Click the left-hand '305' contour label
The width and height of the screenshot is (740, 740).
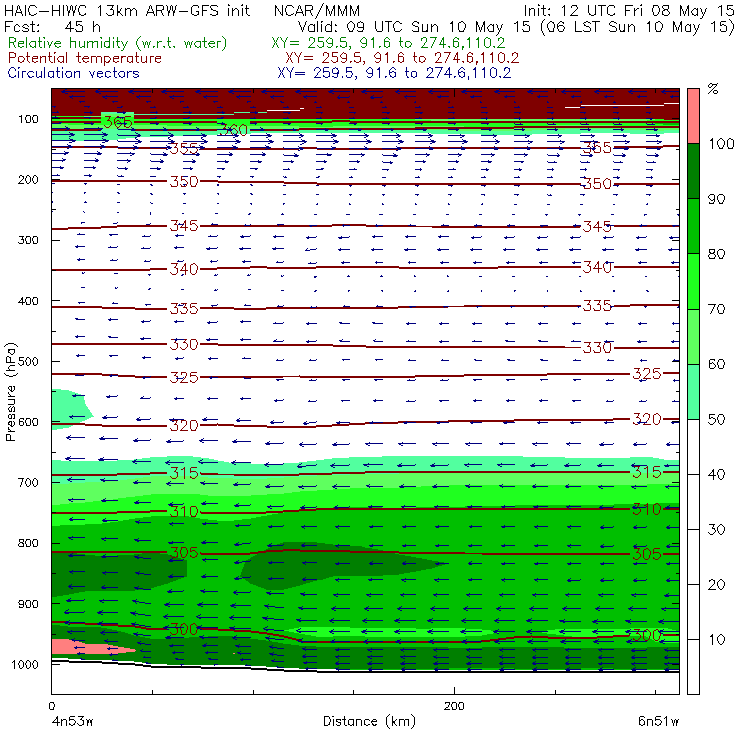[x=184, y=553]
